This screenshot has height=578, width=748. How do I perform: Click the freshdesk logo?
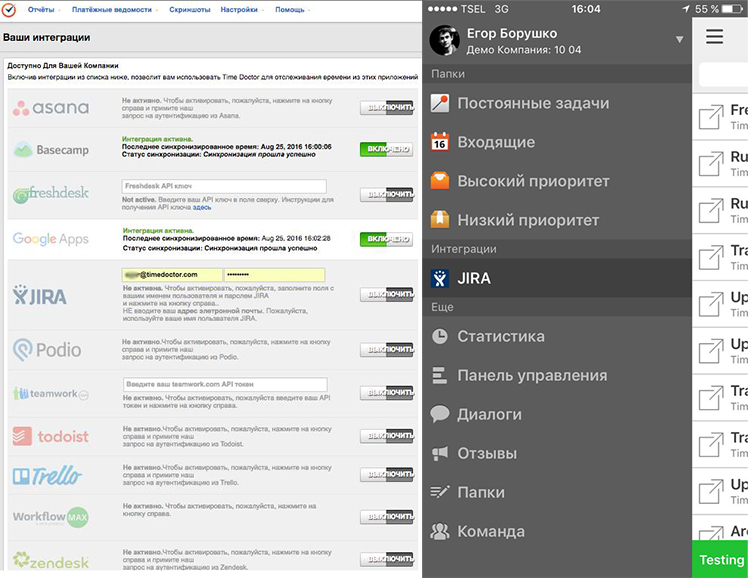click(x=51, y=194)
